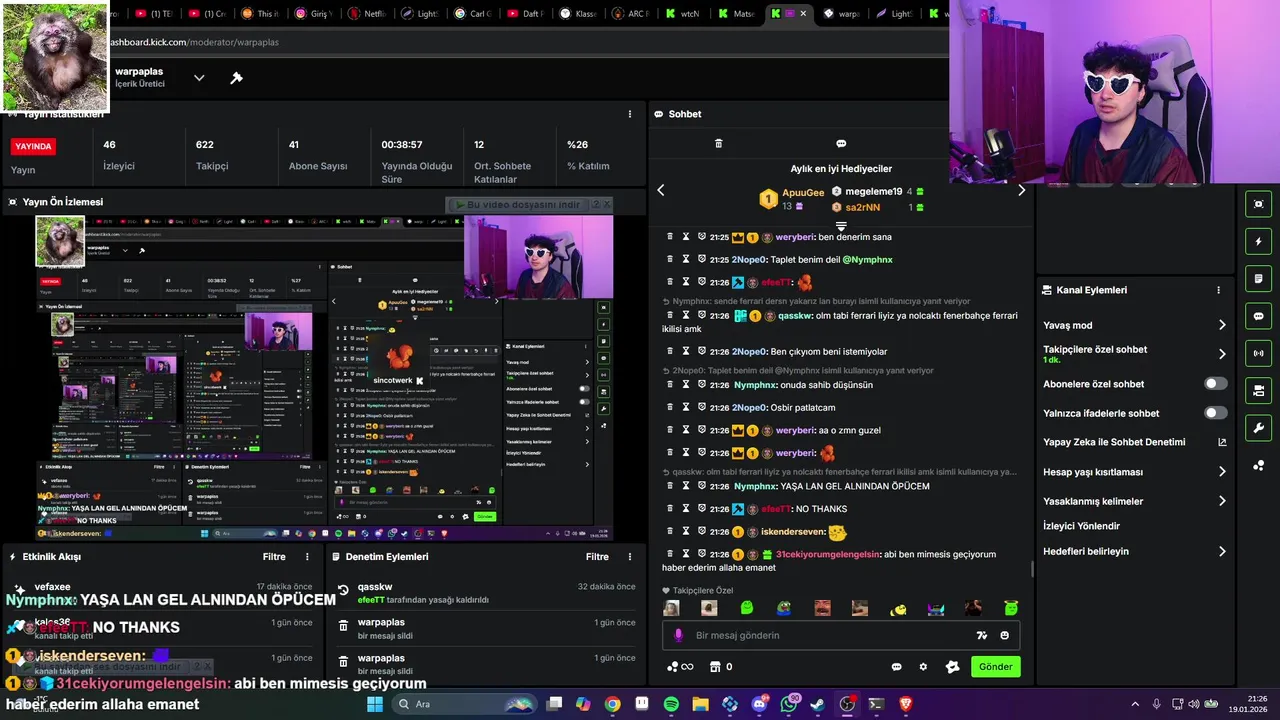Open Yapay Zeka ile Sohbet Denetimi external link

tap(1222, 442)
